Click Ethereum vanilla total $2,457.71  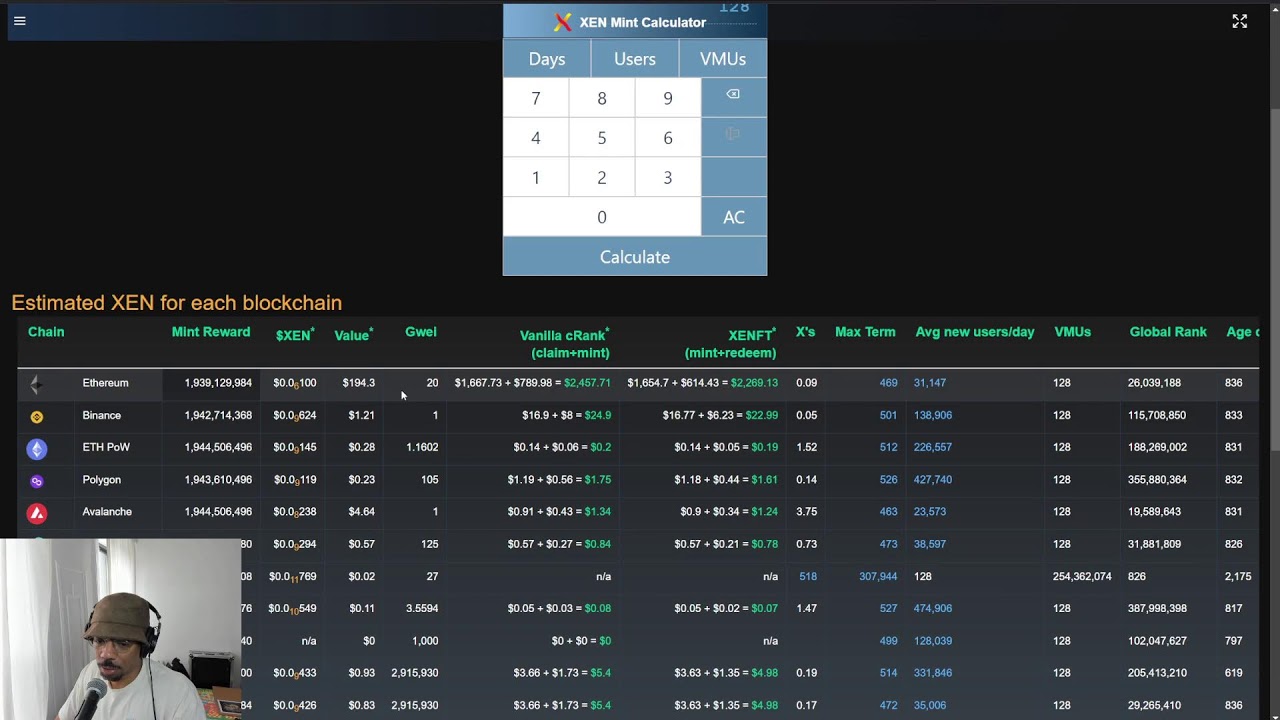coord(587,383)
